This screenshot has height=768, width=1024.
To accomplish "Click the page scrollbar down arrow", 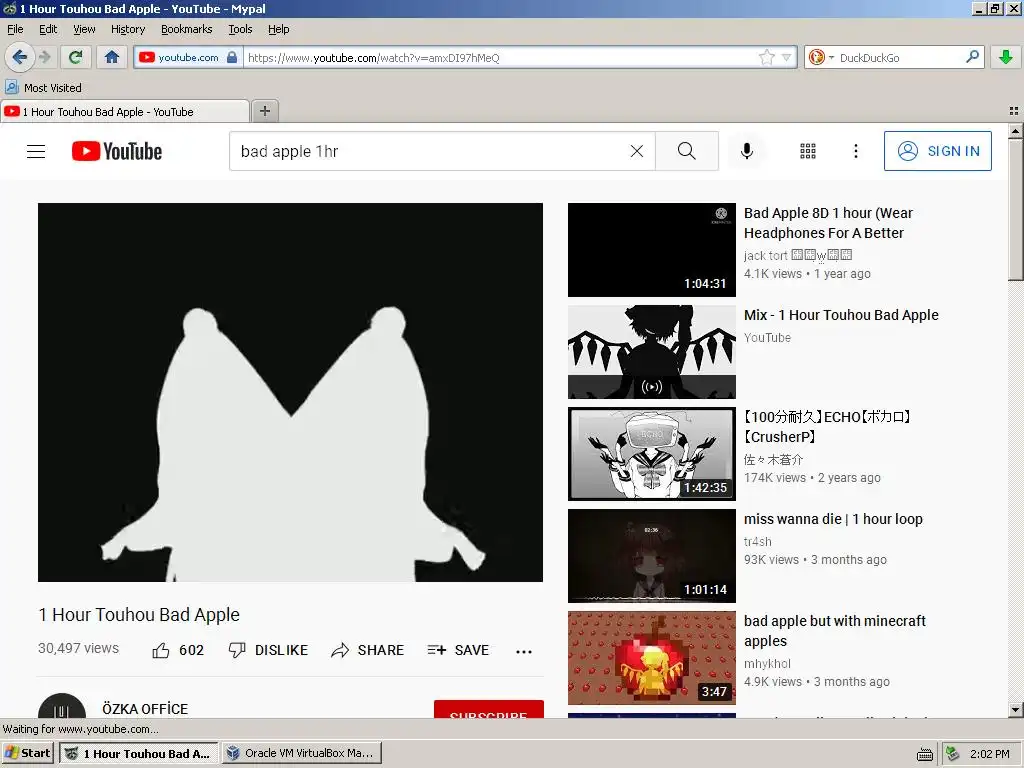I will point(1016,709).
